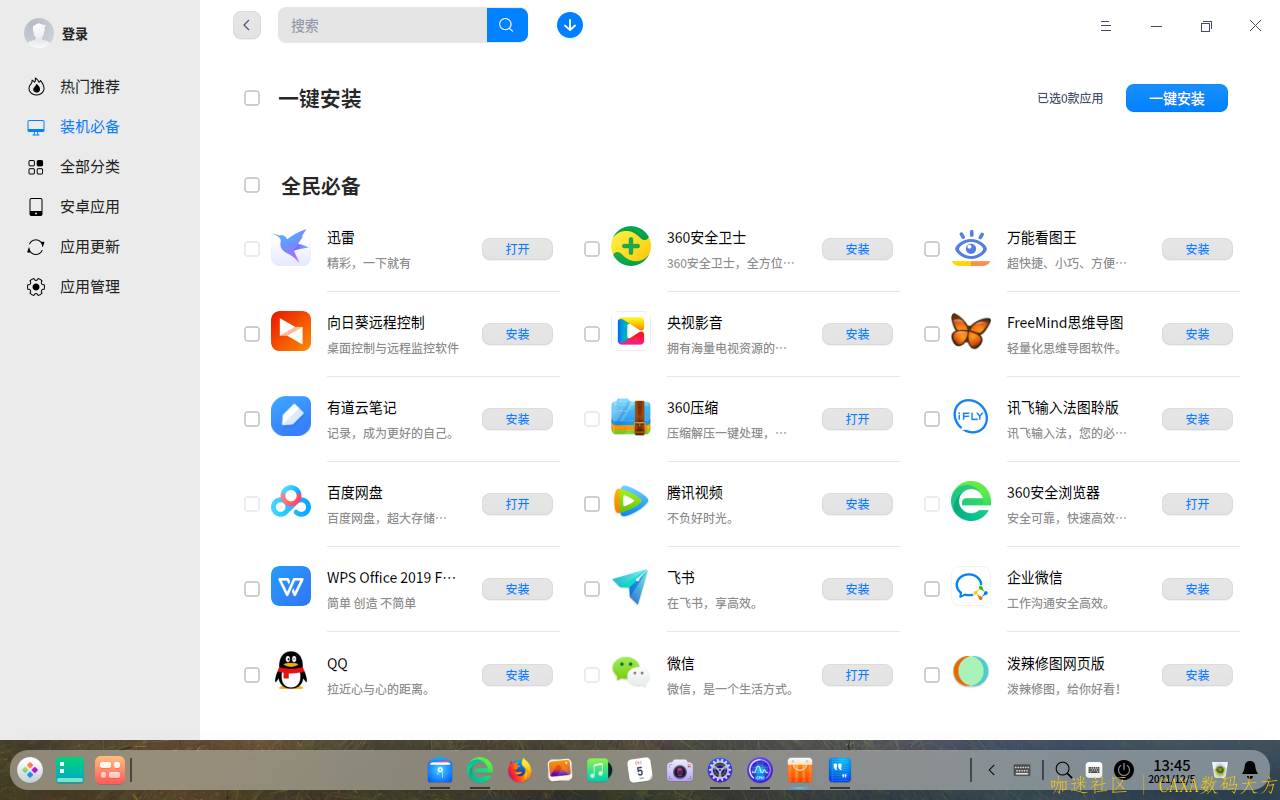Click the 360安全浏览器 app icon
The image size is (1280, 800).
click(971, 502)
